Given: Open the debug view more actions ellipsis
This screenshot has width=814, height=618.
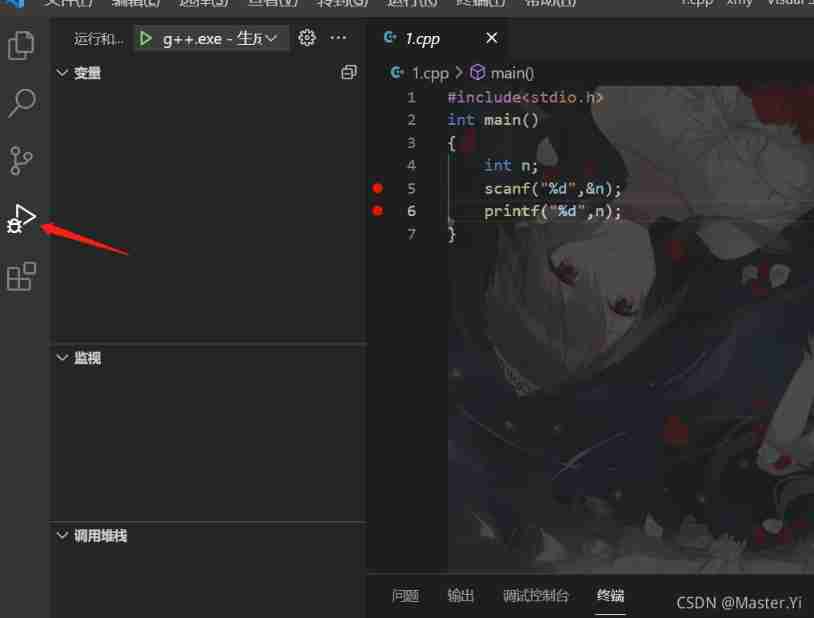Looking at the screenshot, I should click(x=338, y=37).
